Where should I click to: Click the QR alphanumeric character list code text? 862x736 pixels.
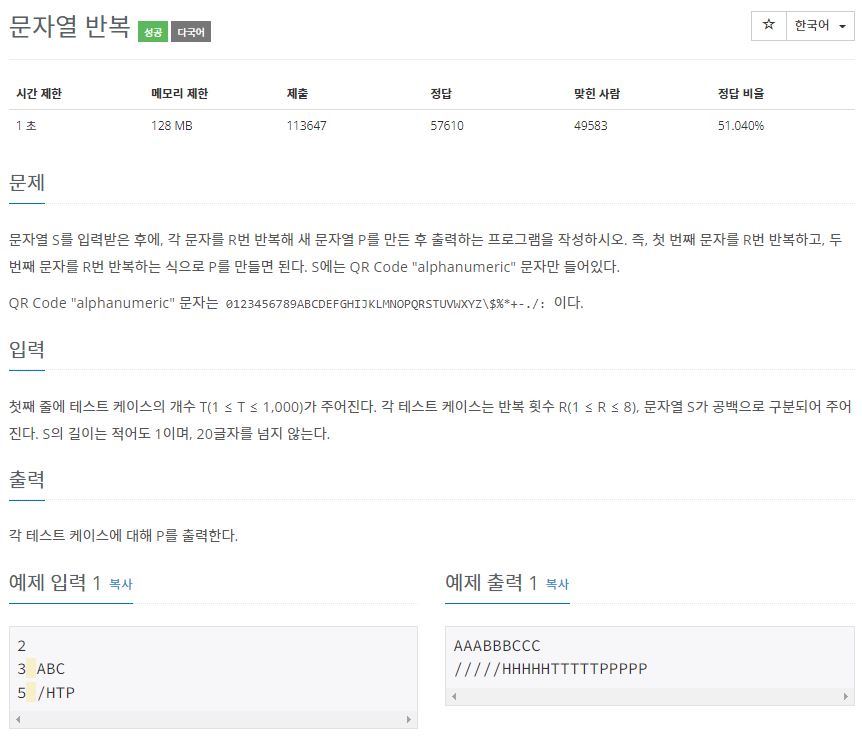pyautogui.click(x=385, y=304)
